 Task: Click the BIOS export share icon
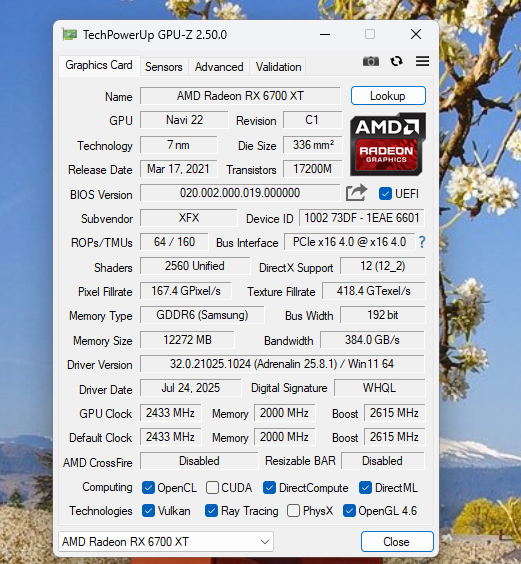click(x=356, y=193)
